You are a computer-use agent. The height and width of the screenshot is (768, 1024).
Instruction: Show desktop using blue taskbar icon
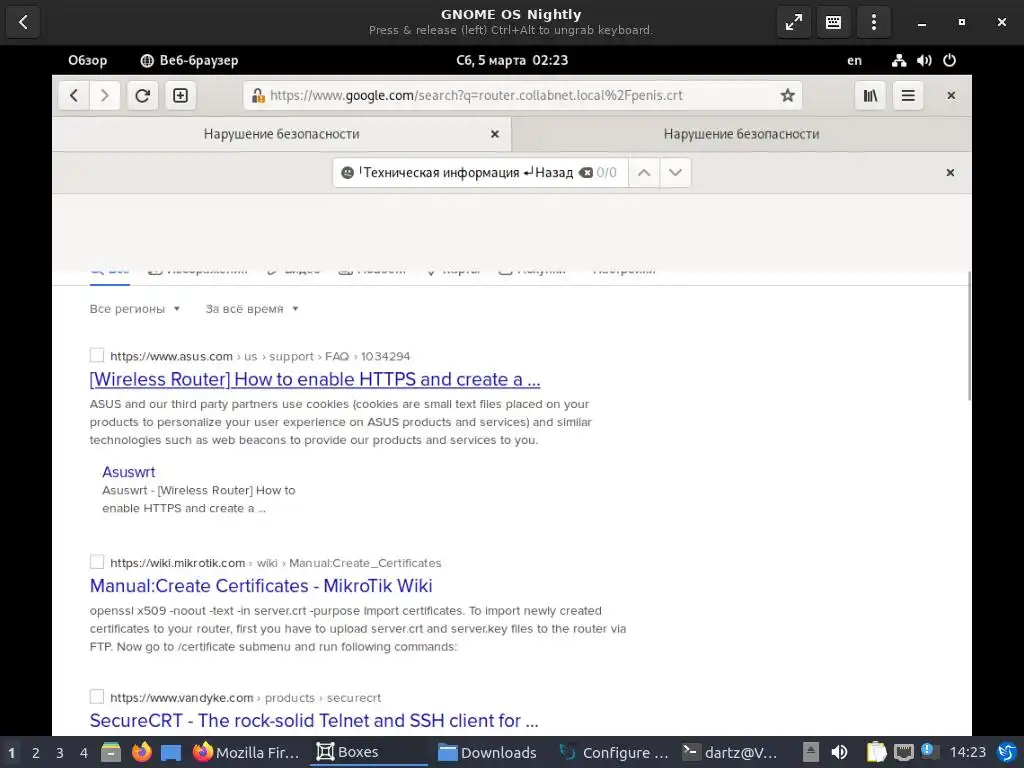tap(171, 752)
